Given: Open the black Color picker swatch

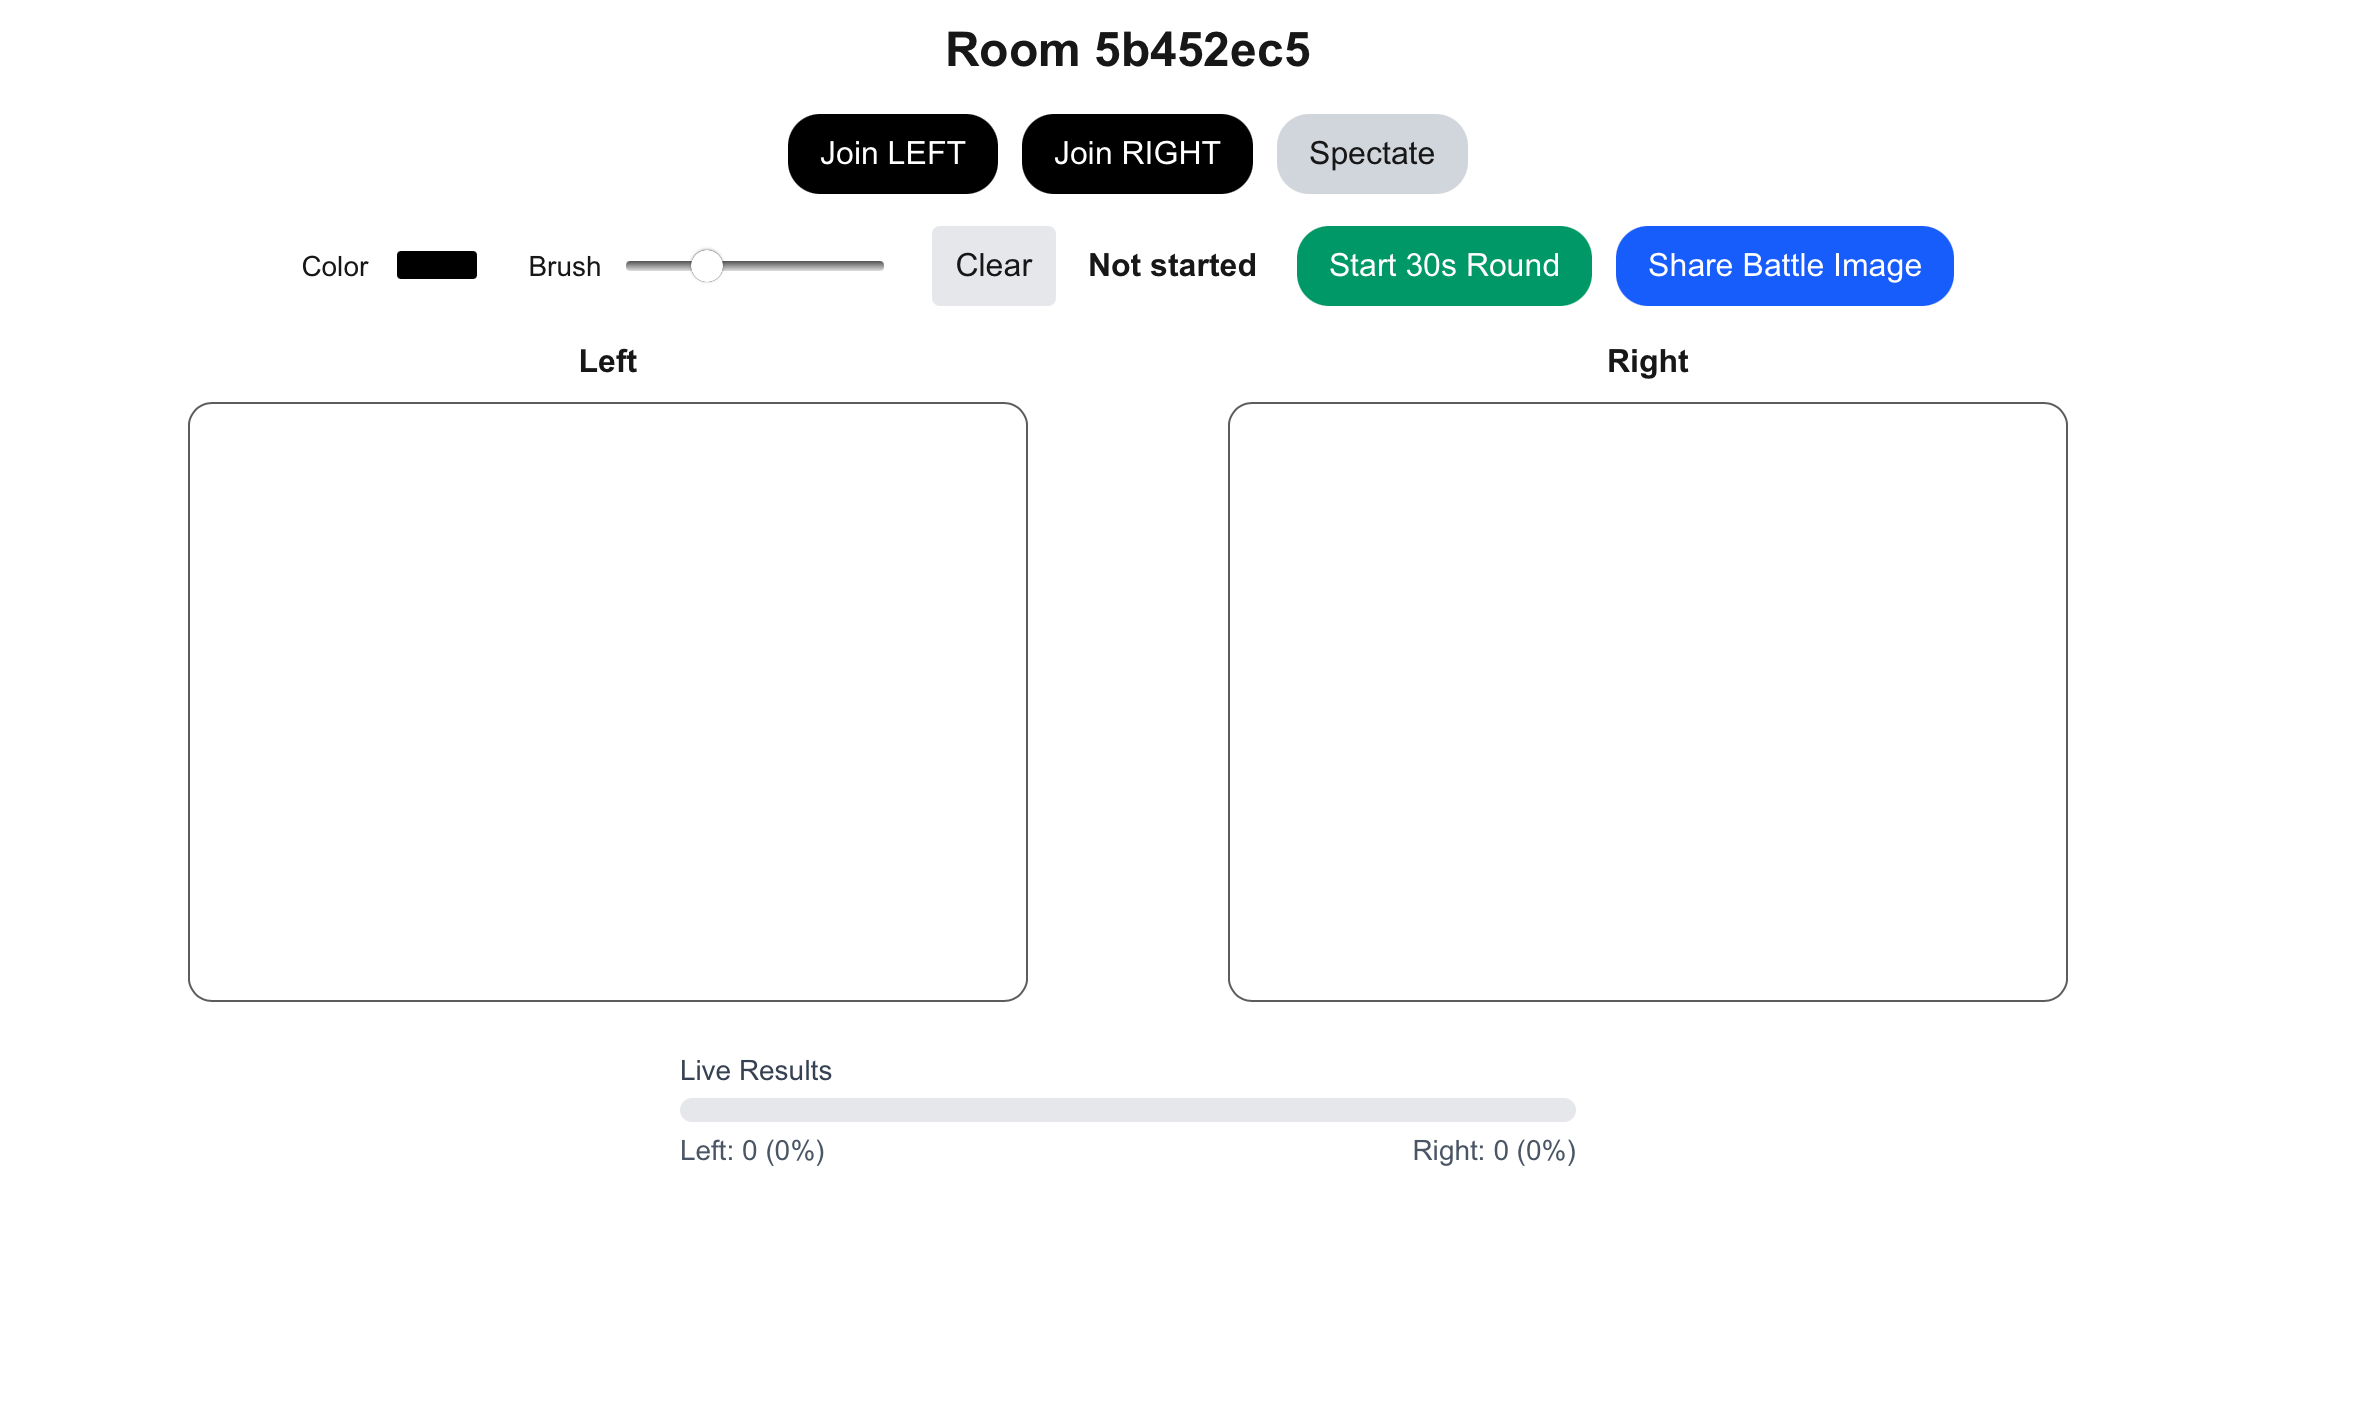Looking at the screenshot, I should tap(437, 265).
